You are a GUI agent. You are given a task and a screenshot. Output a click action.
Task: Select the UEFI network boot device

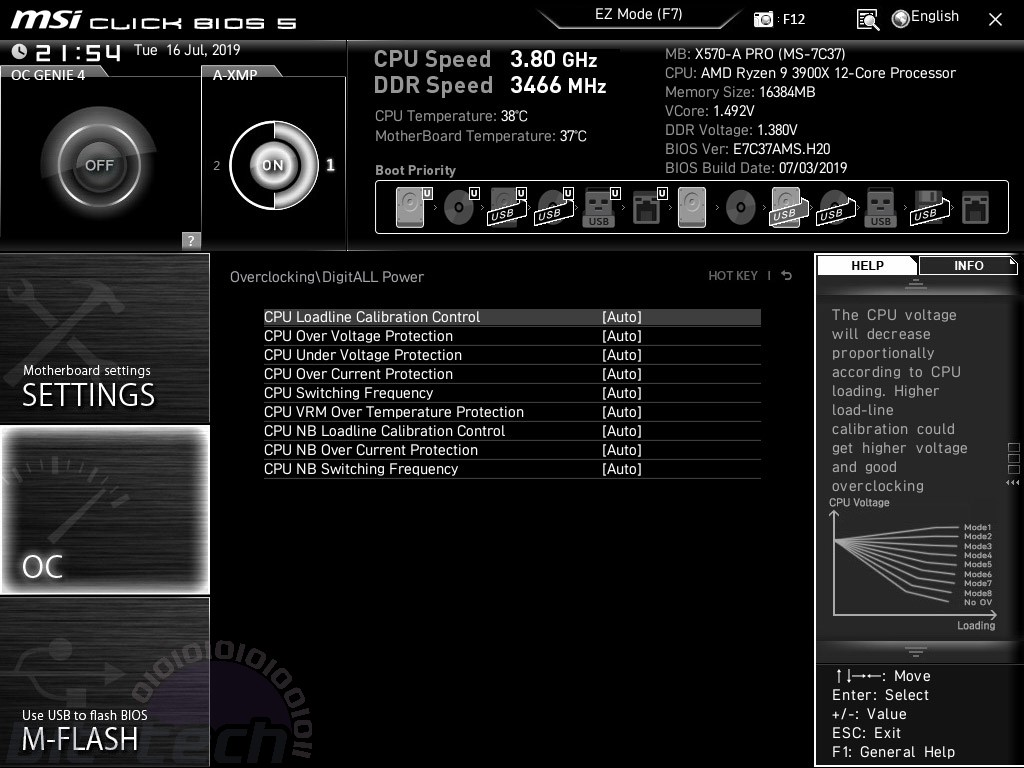[x=649, y=207]
